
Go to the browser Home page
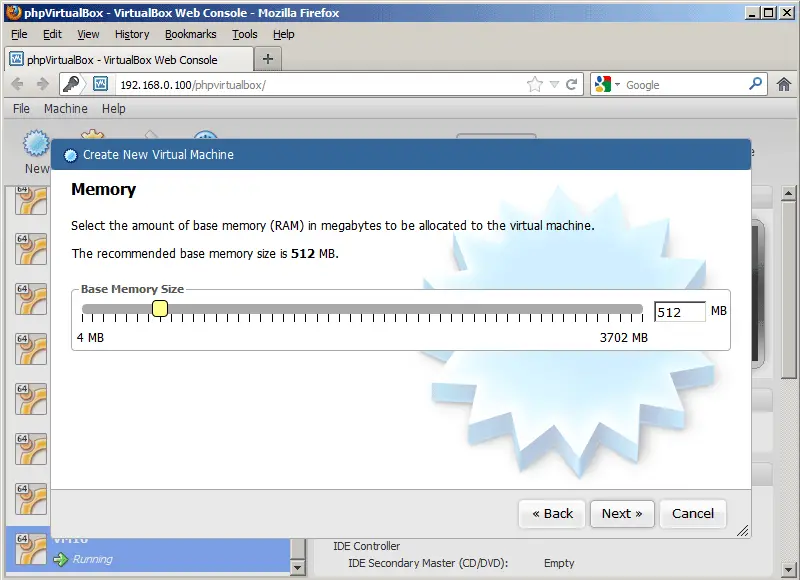tap(784, 84)
